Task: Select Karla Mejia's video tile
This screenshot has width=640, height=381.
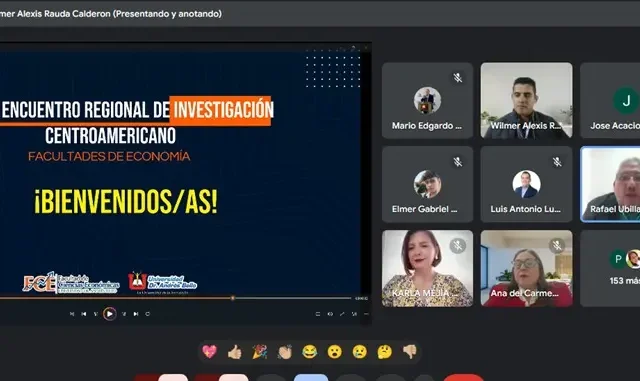Action: (x=427, y=268)
